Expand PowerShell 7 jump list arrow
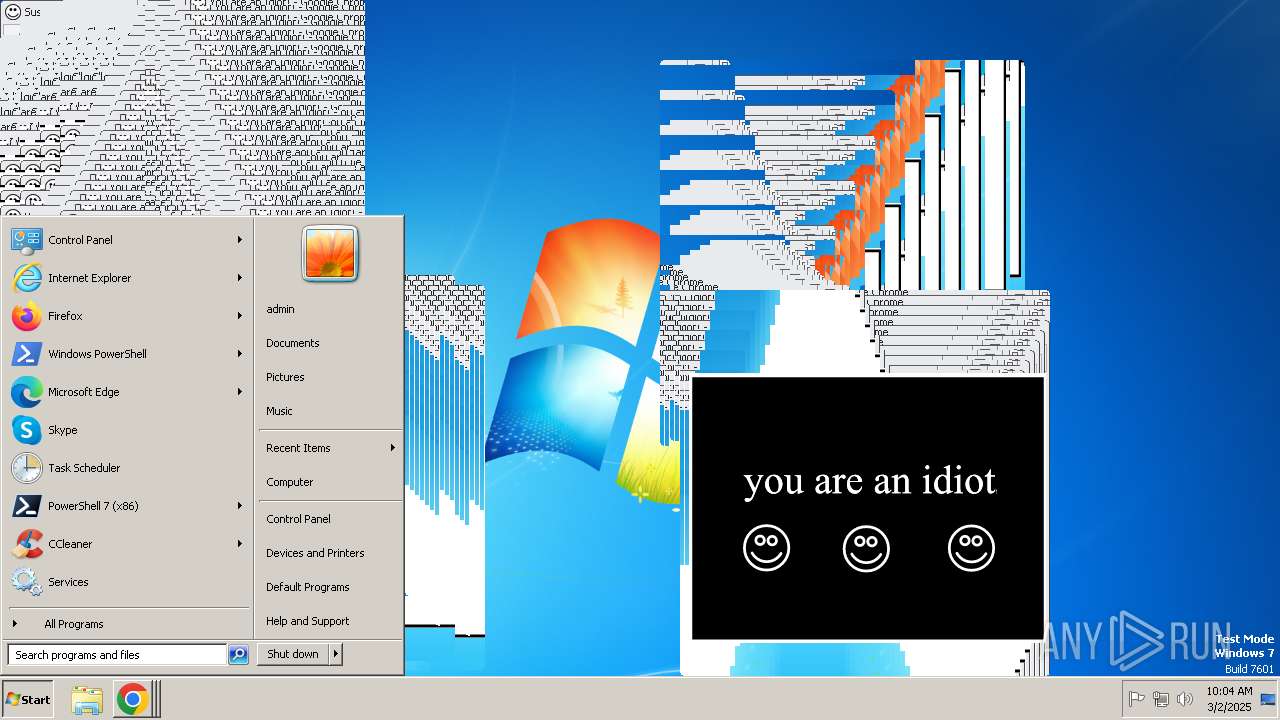The image size is (1280, 720). coord(240,506)
